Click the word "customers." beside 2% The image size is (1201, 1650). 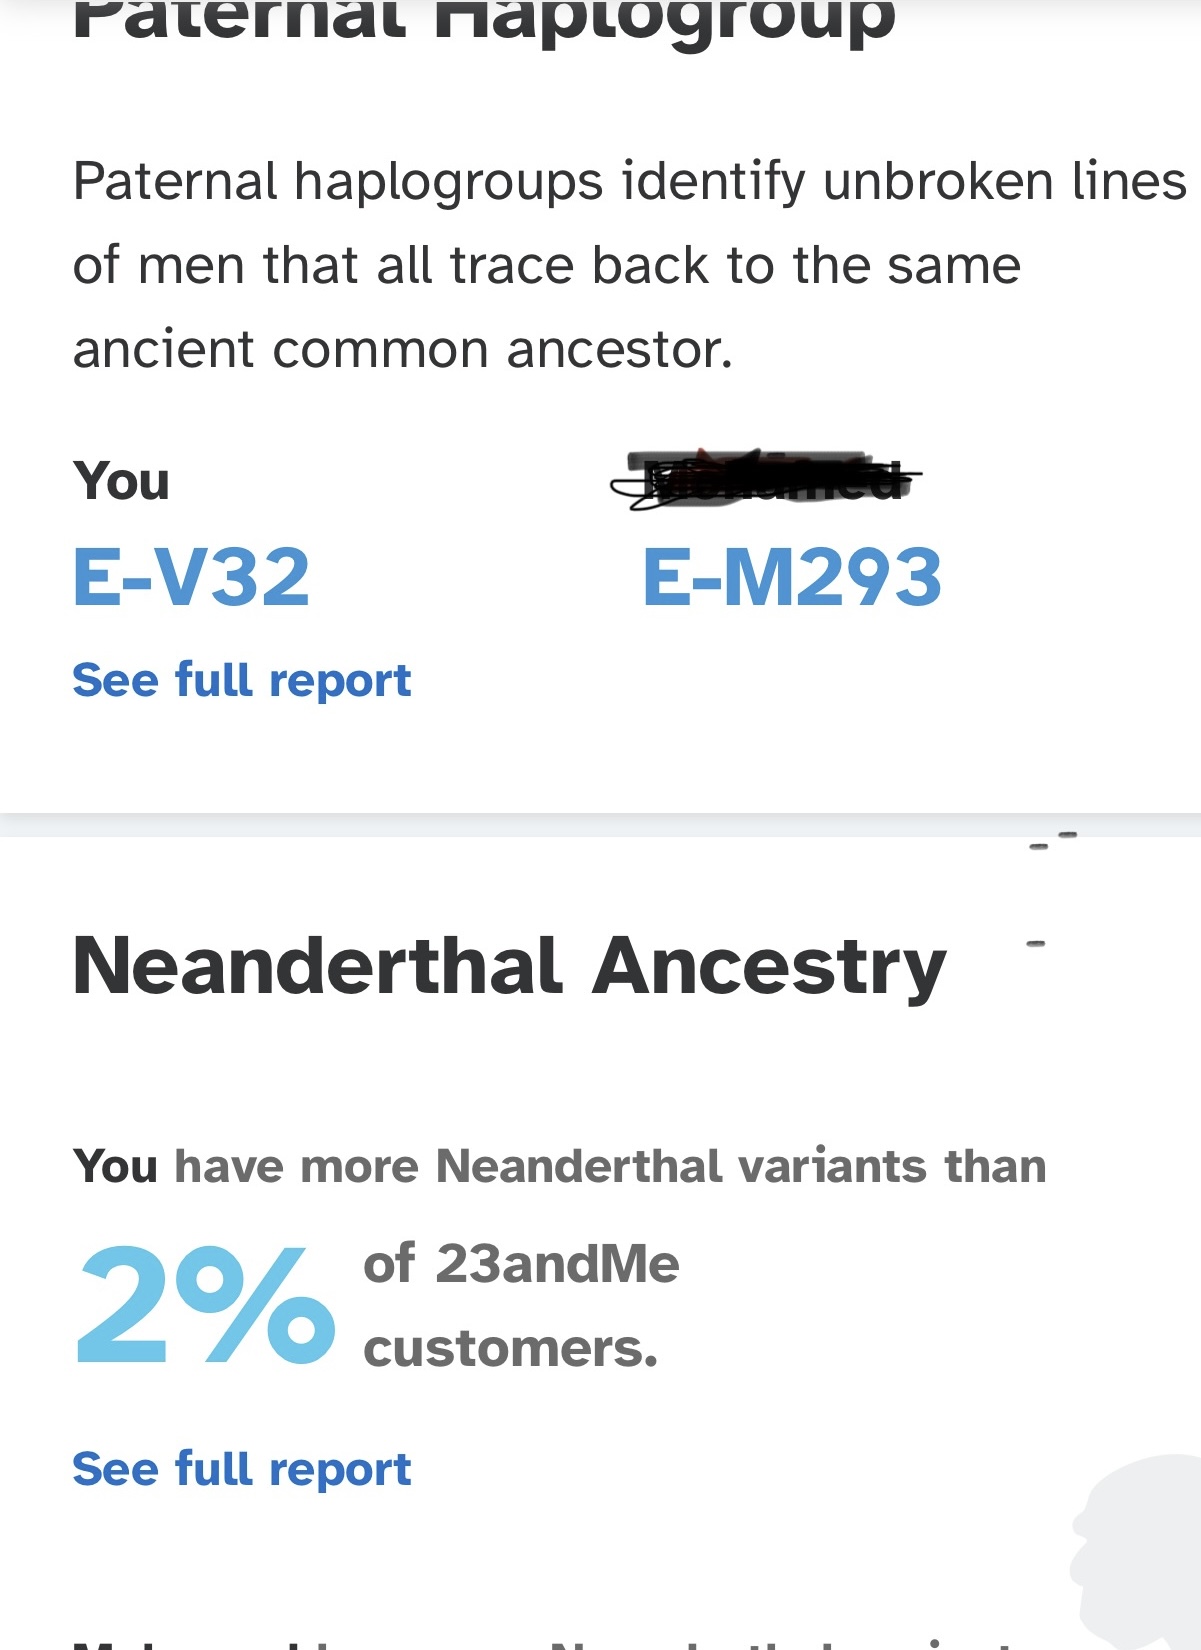510,1348
